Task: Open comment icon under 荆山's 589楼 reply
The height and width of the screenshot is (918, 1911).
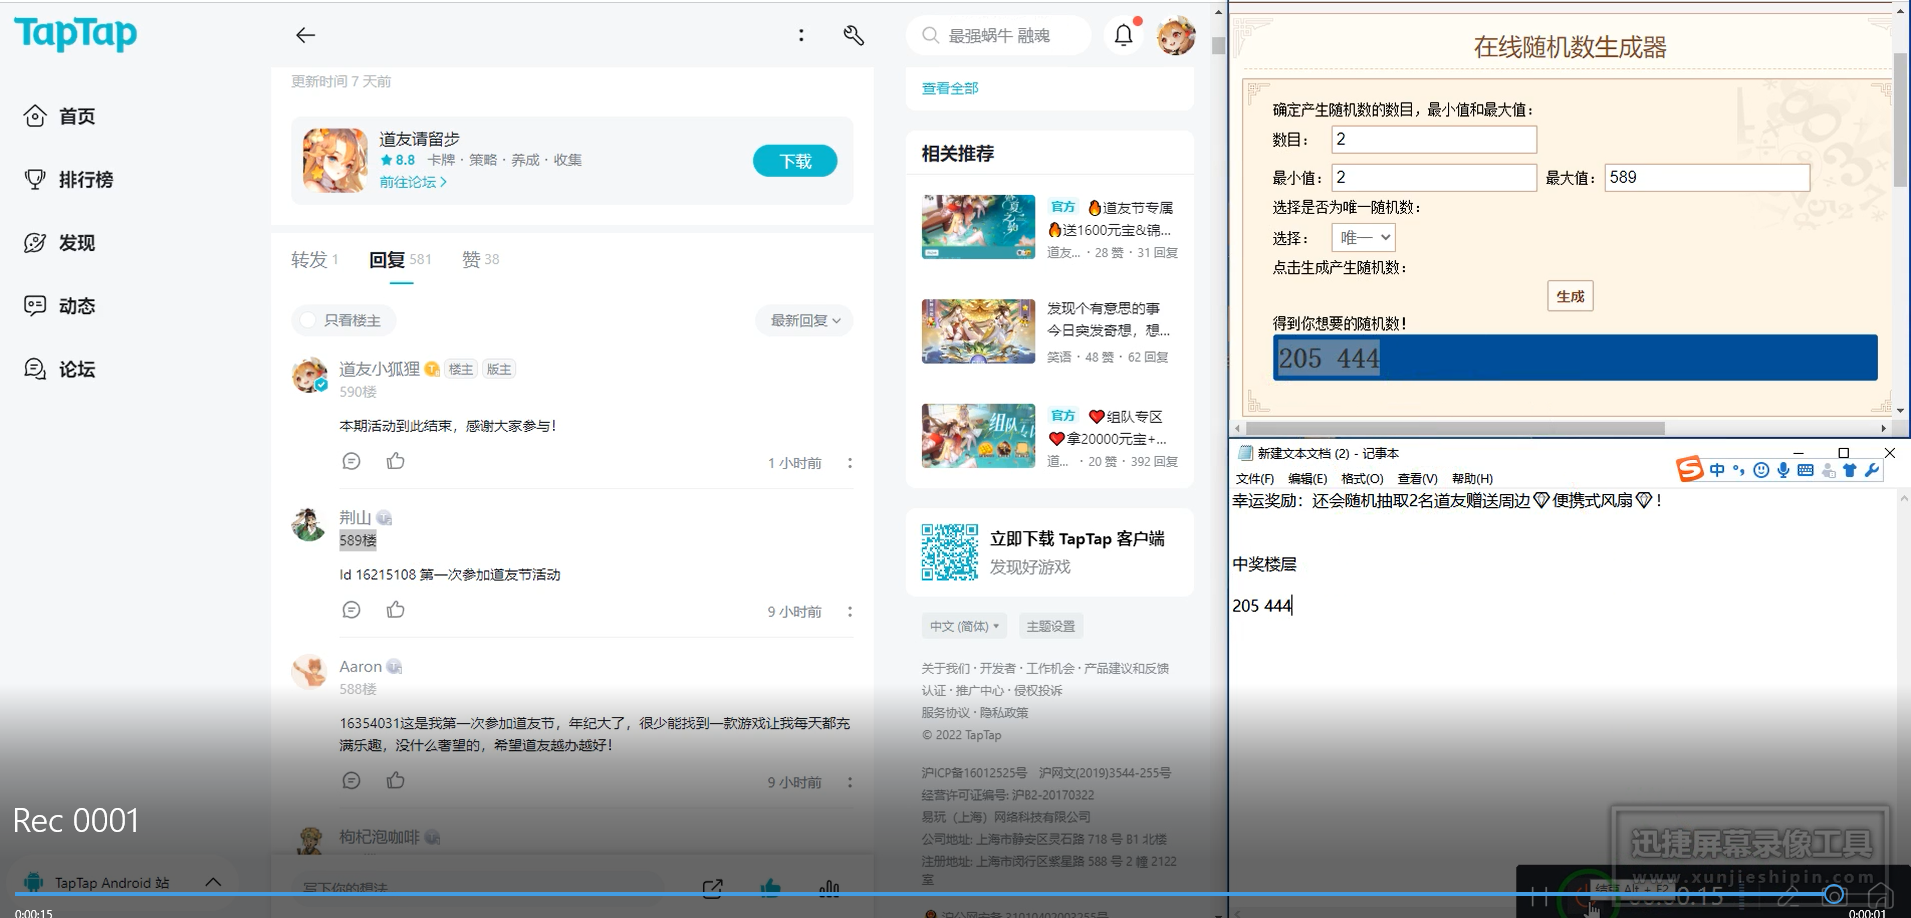Action: 351,610
